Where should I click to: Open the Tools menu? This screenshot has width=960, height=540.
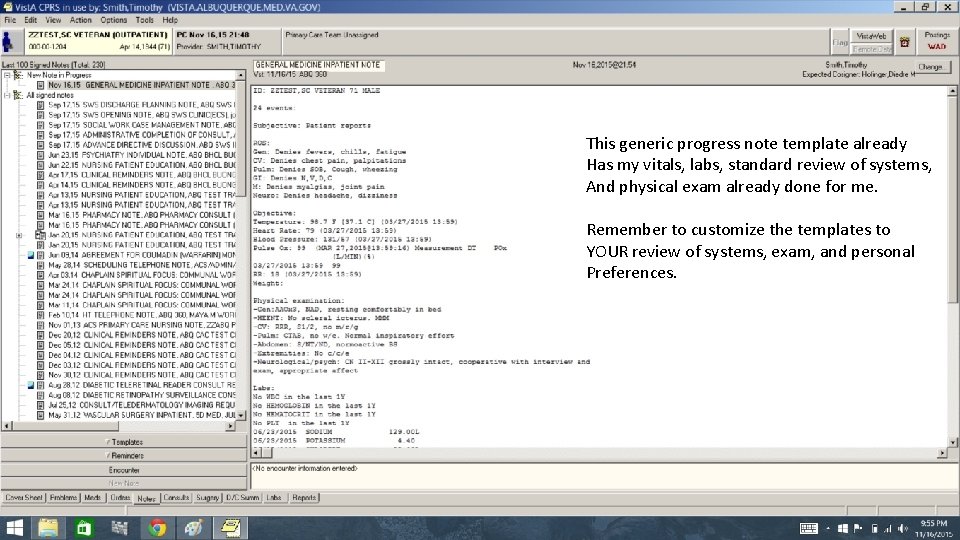point(144,20)
